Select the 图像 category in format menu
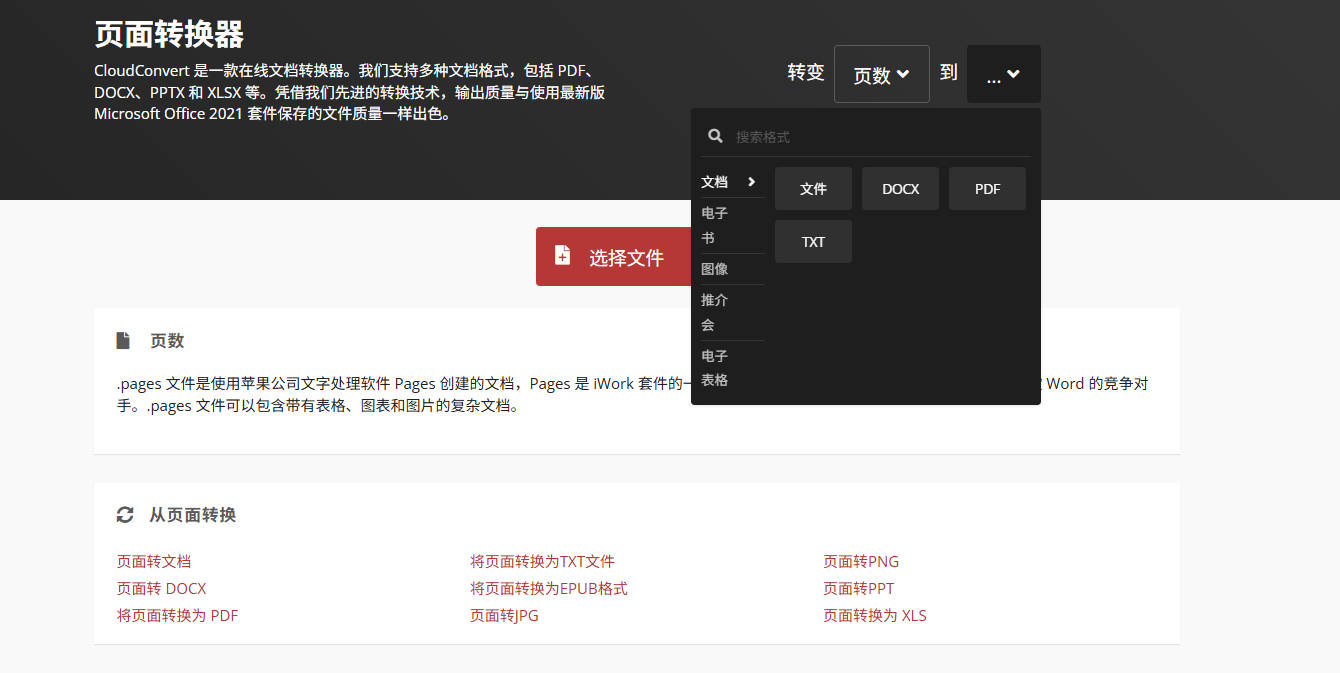This screenshot has width=1340, height=673. tap(715, 268)
